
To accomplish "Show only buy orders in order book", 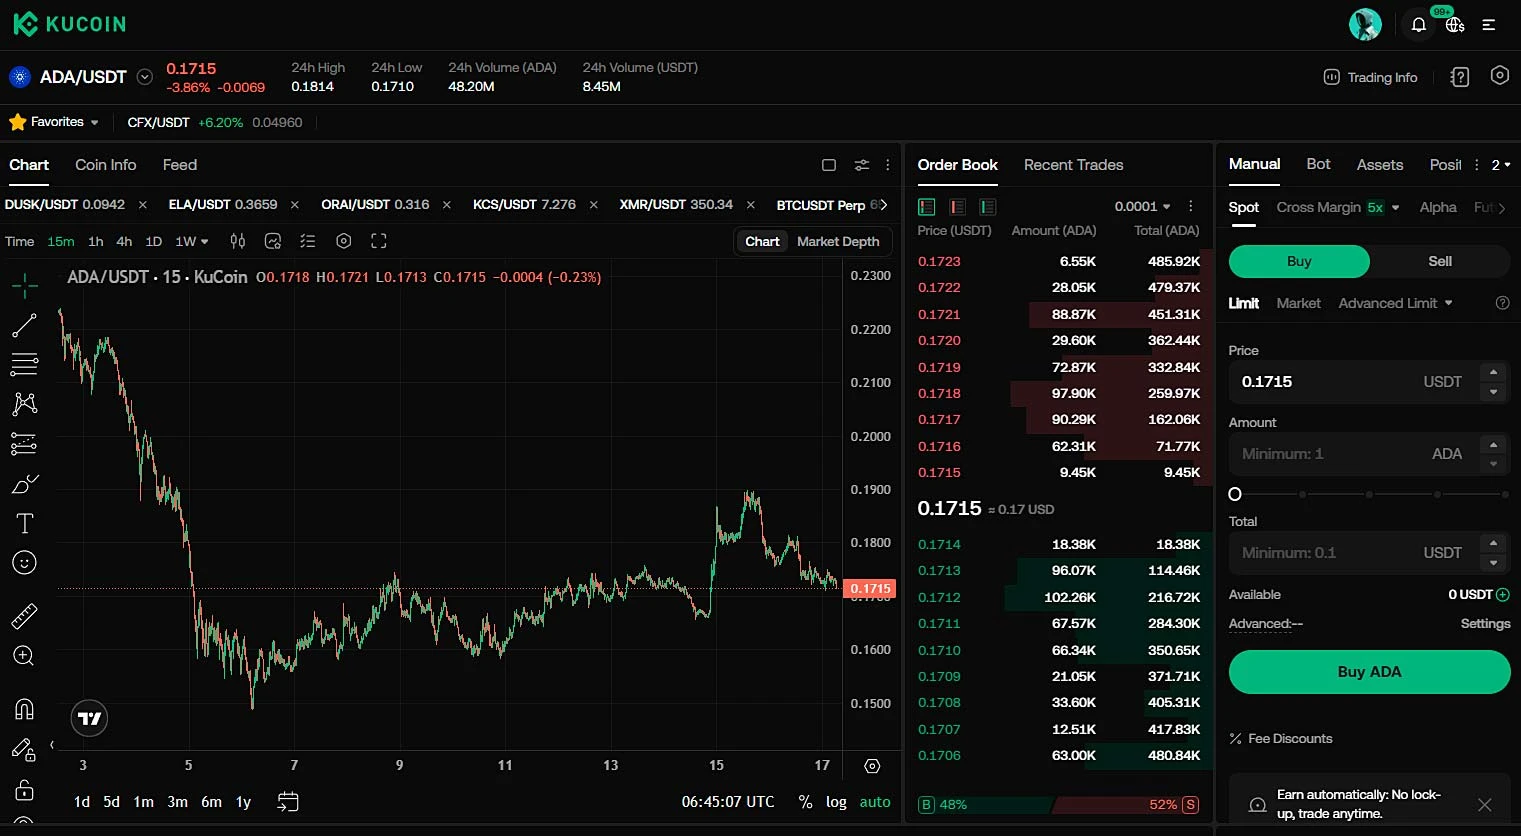I will (x=988, y=207).
